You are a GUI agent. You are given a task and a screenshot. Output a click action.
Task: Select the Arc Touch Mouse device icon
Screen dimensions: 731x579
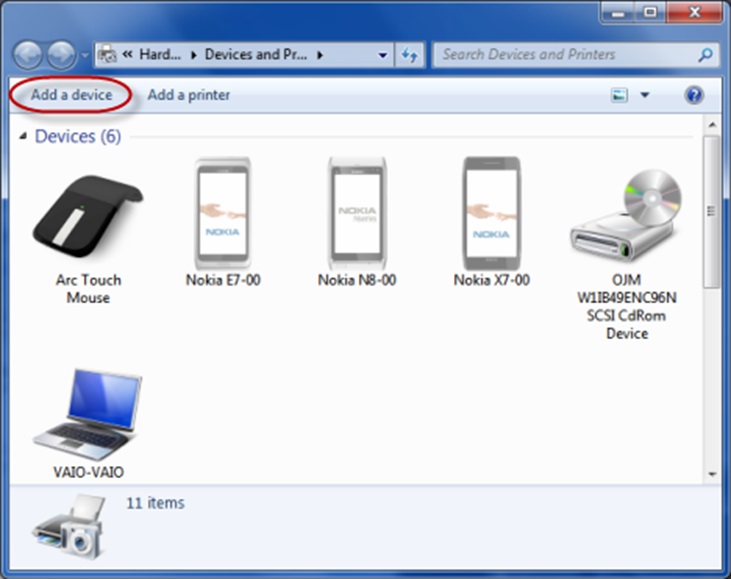[x=88, y=216]
